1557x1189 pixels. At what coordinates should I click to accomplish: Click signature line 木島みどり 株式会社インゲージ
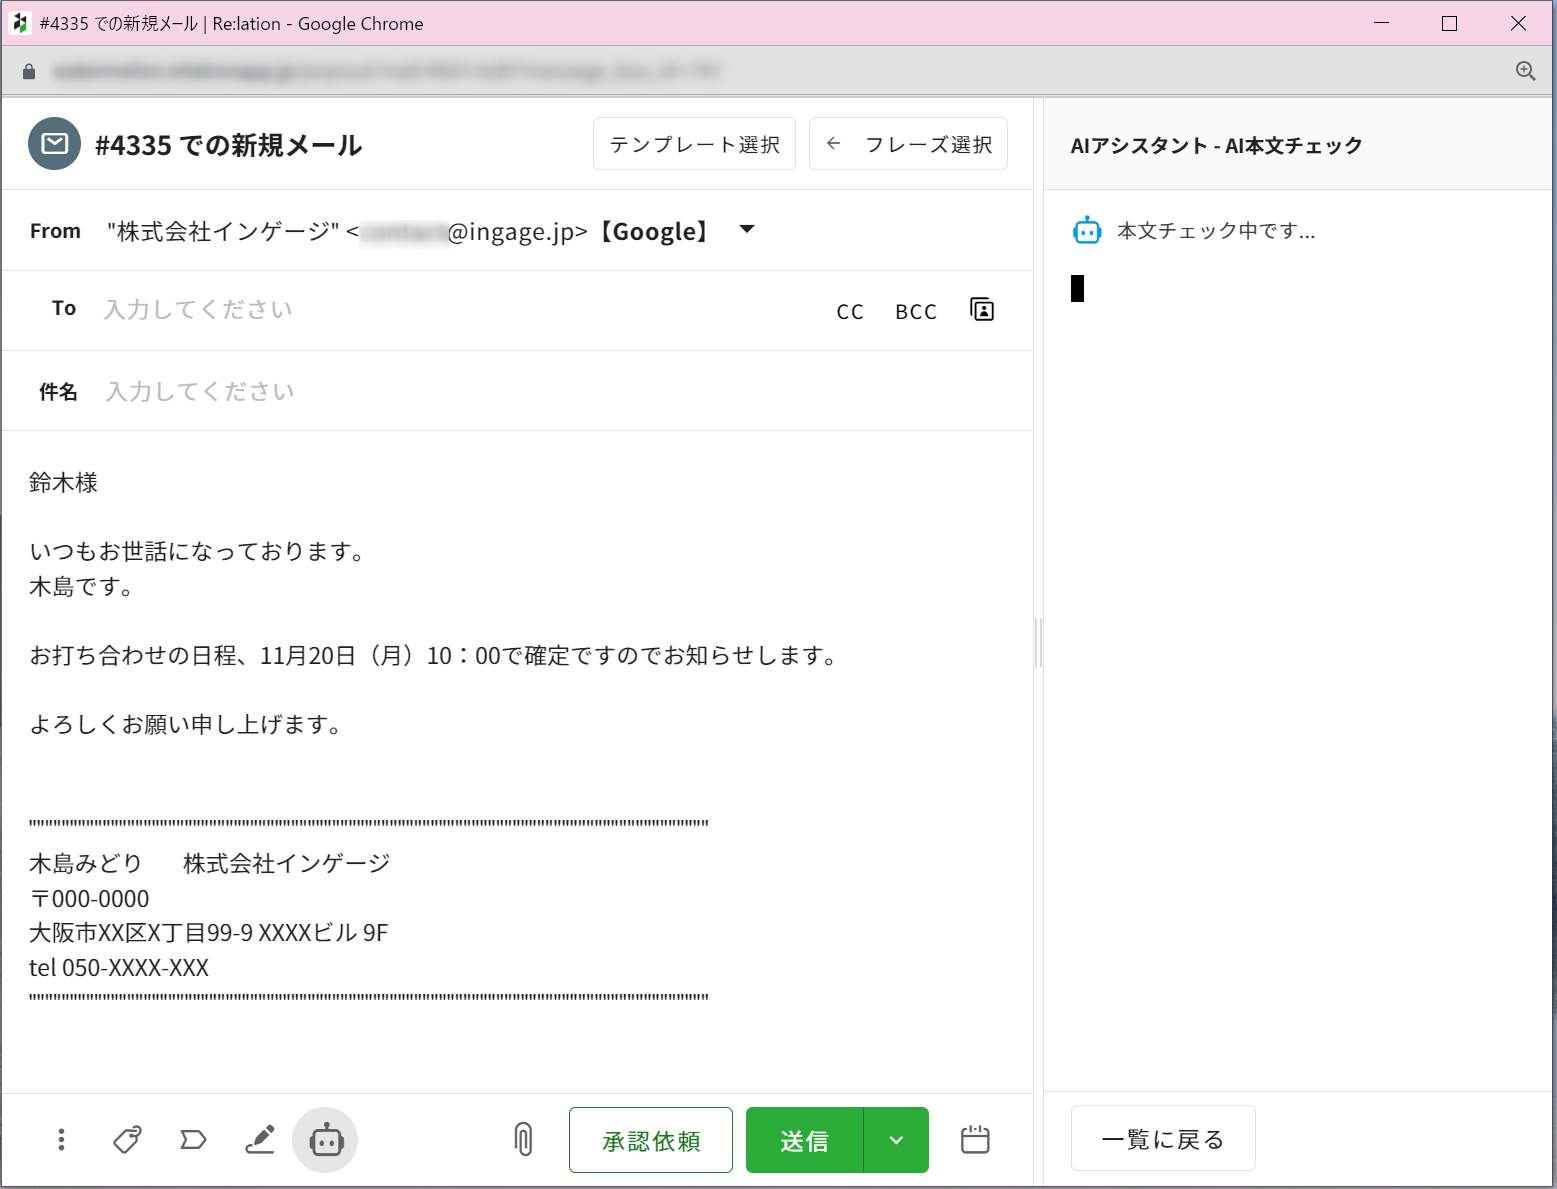[x=210, y=864]
